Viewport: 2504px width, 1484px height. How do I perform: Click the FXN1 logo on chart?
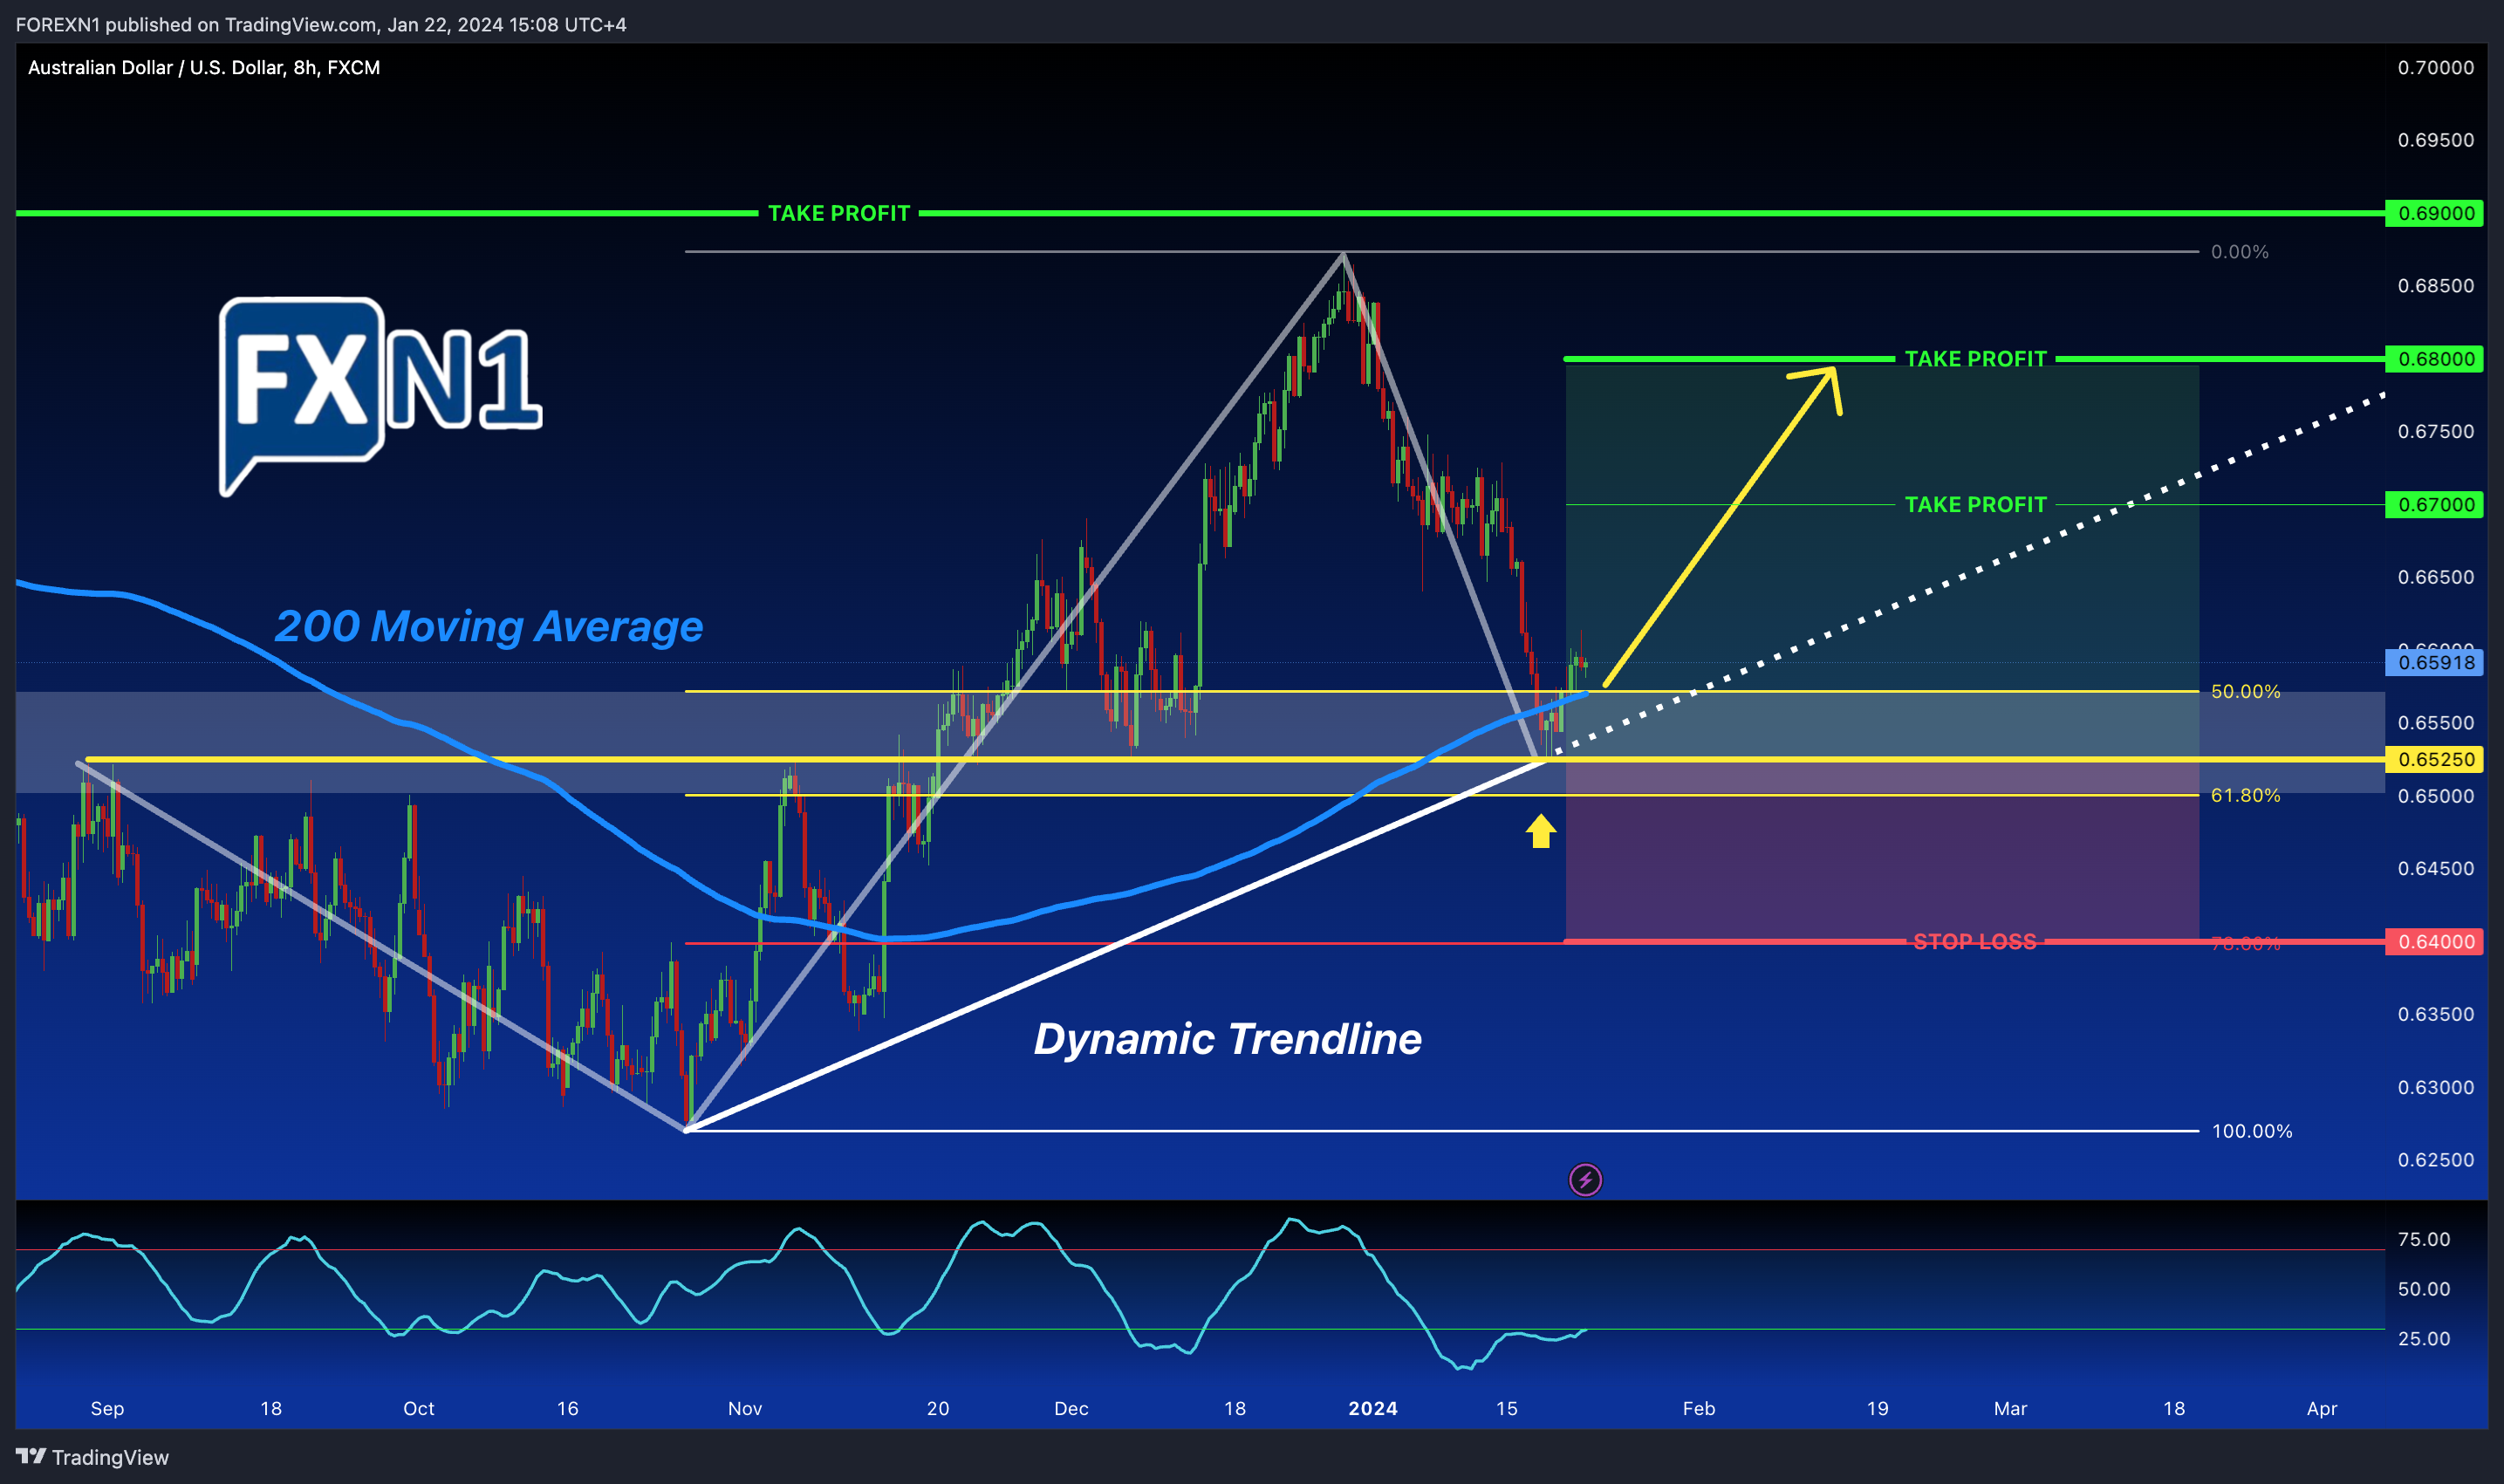[x=380, y=396]
